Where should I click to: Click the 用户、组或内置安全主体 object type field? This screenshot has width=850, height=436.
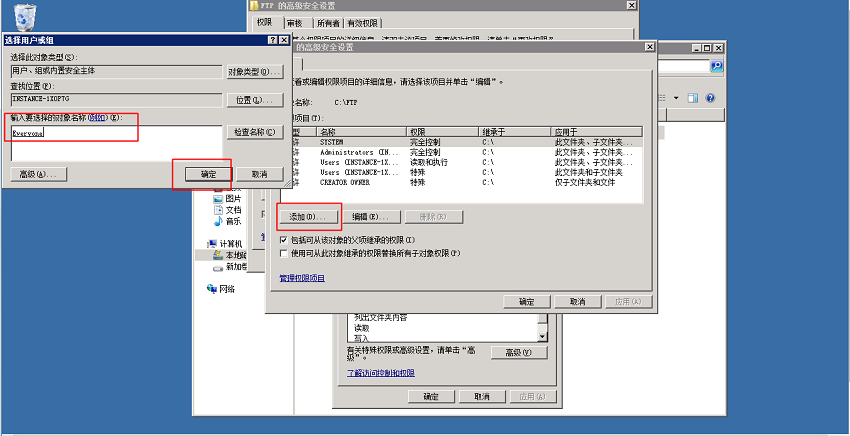[117, 72]
